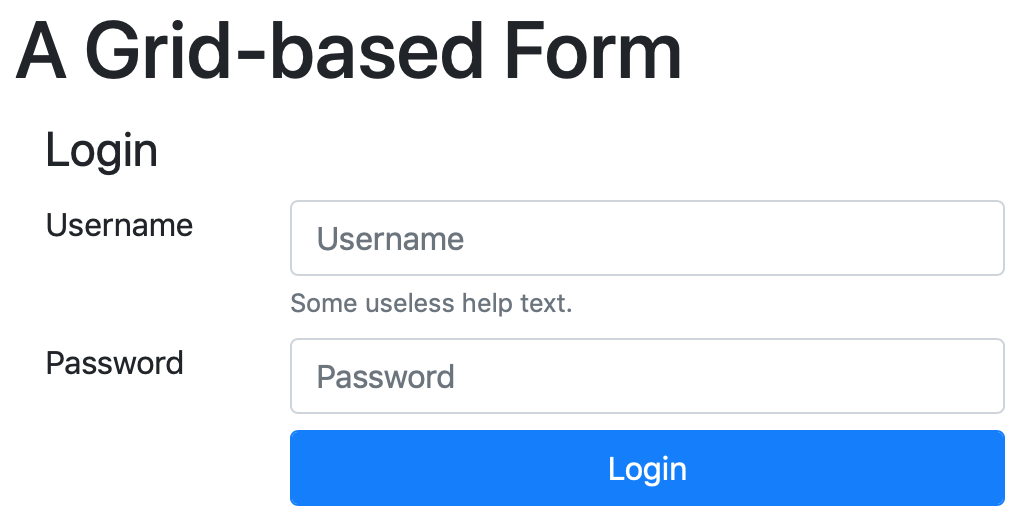1026x526 pixels.
Task: Click the 'Grid-based' word in main heading
Action: 284,51
